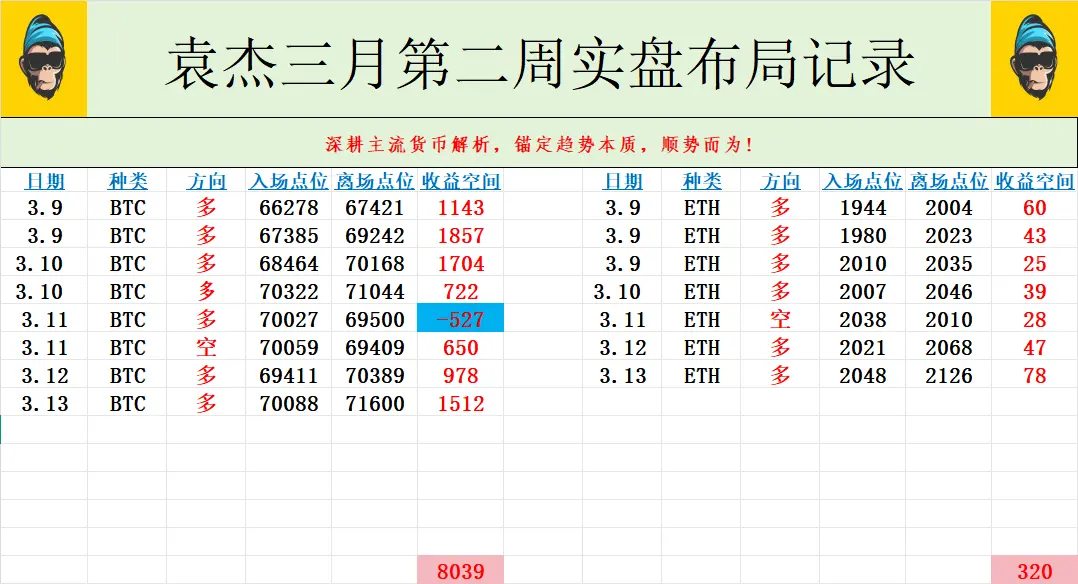Select profit cell 1143

[x=461, y=208]
